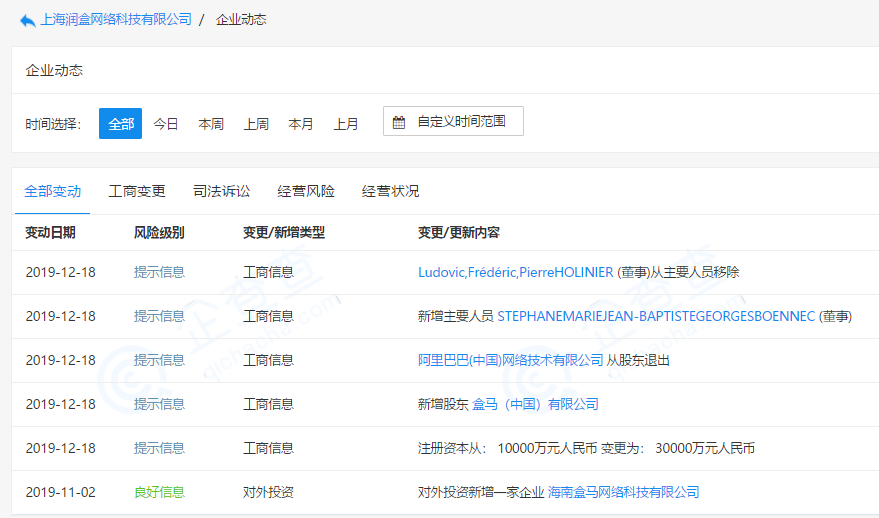
Task: Open 上海润盒网络科技有限公司 company link
Action: click(x=116, y=20)
